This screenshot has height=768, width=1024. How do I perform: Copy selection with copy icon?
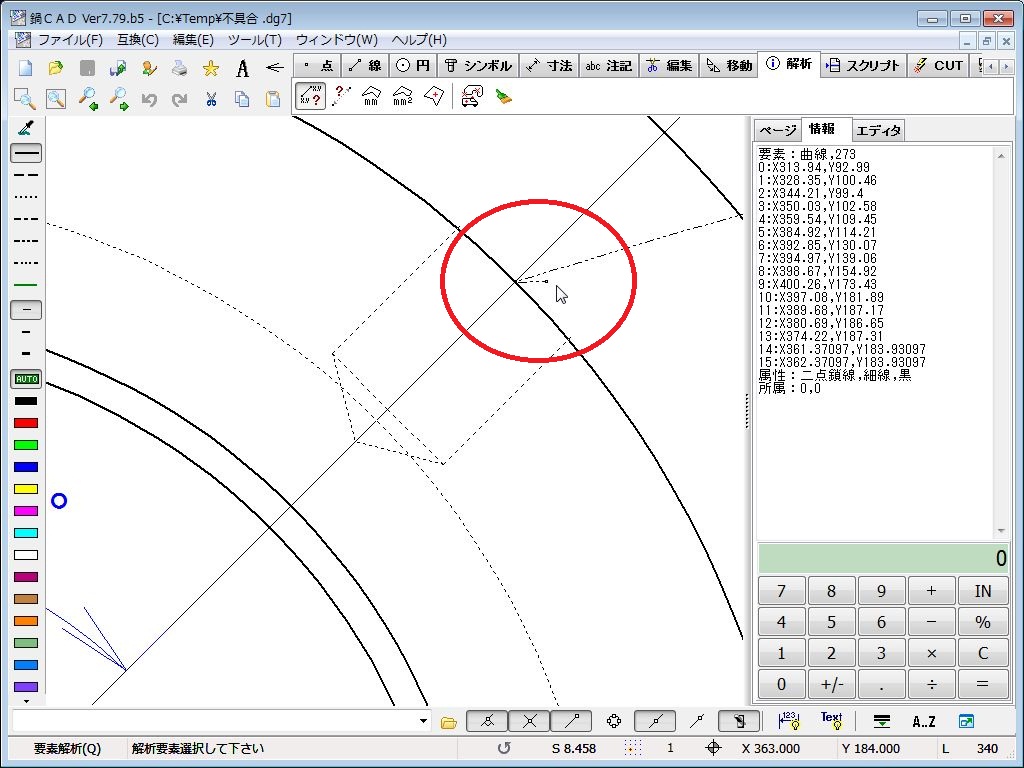tap(242, 99)
